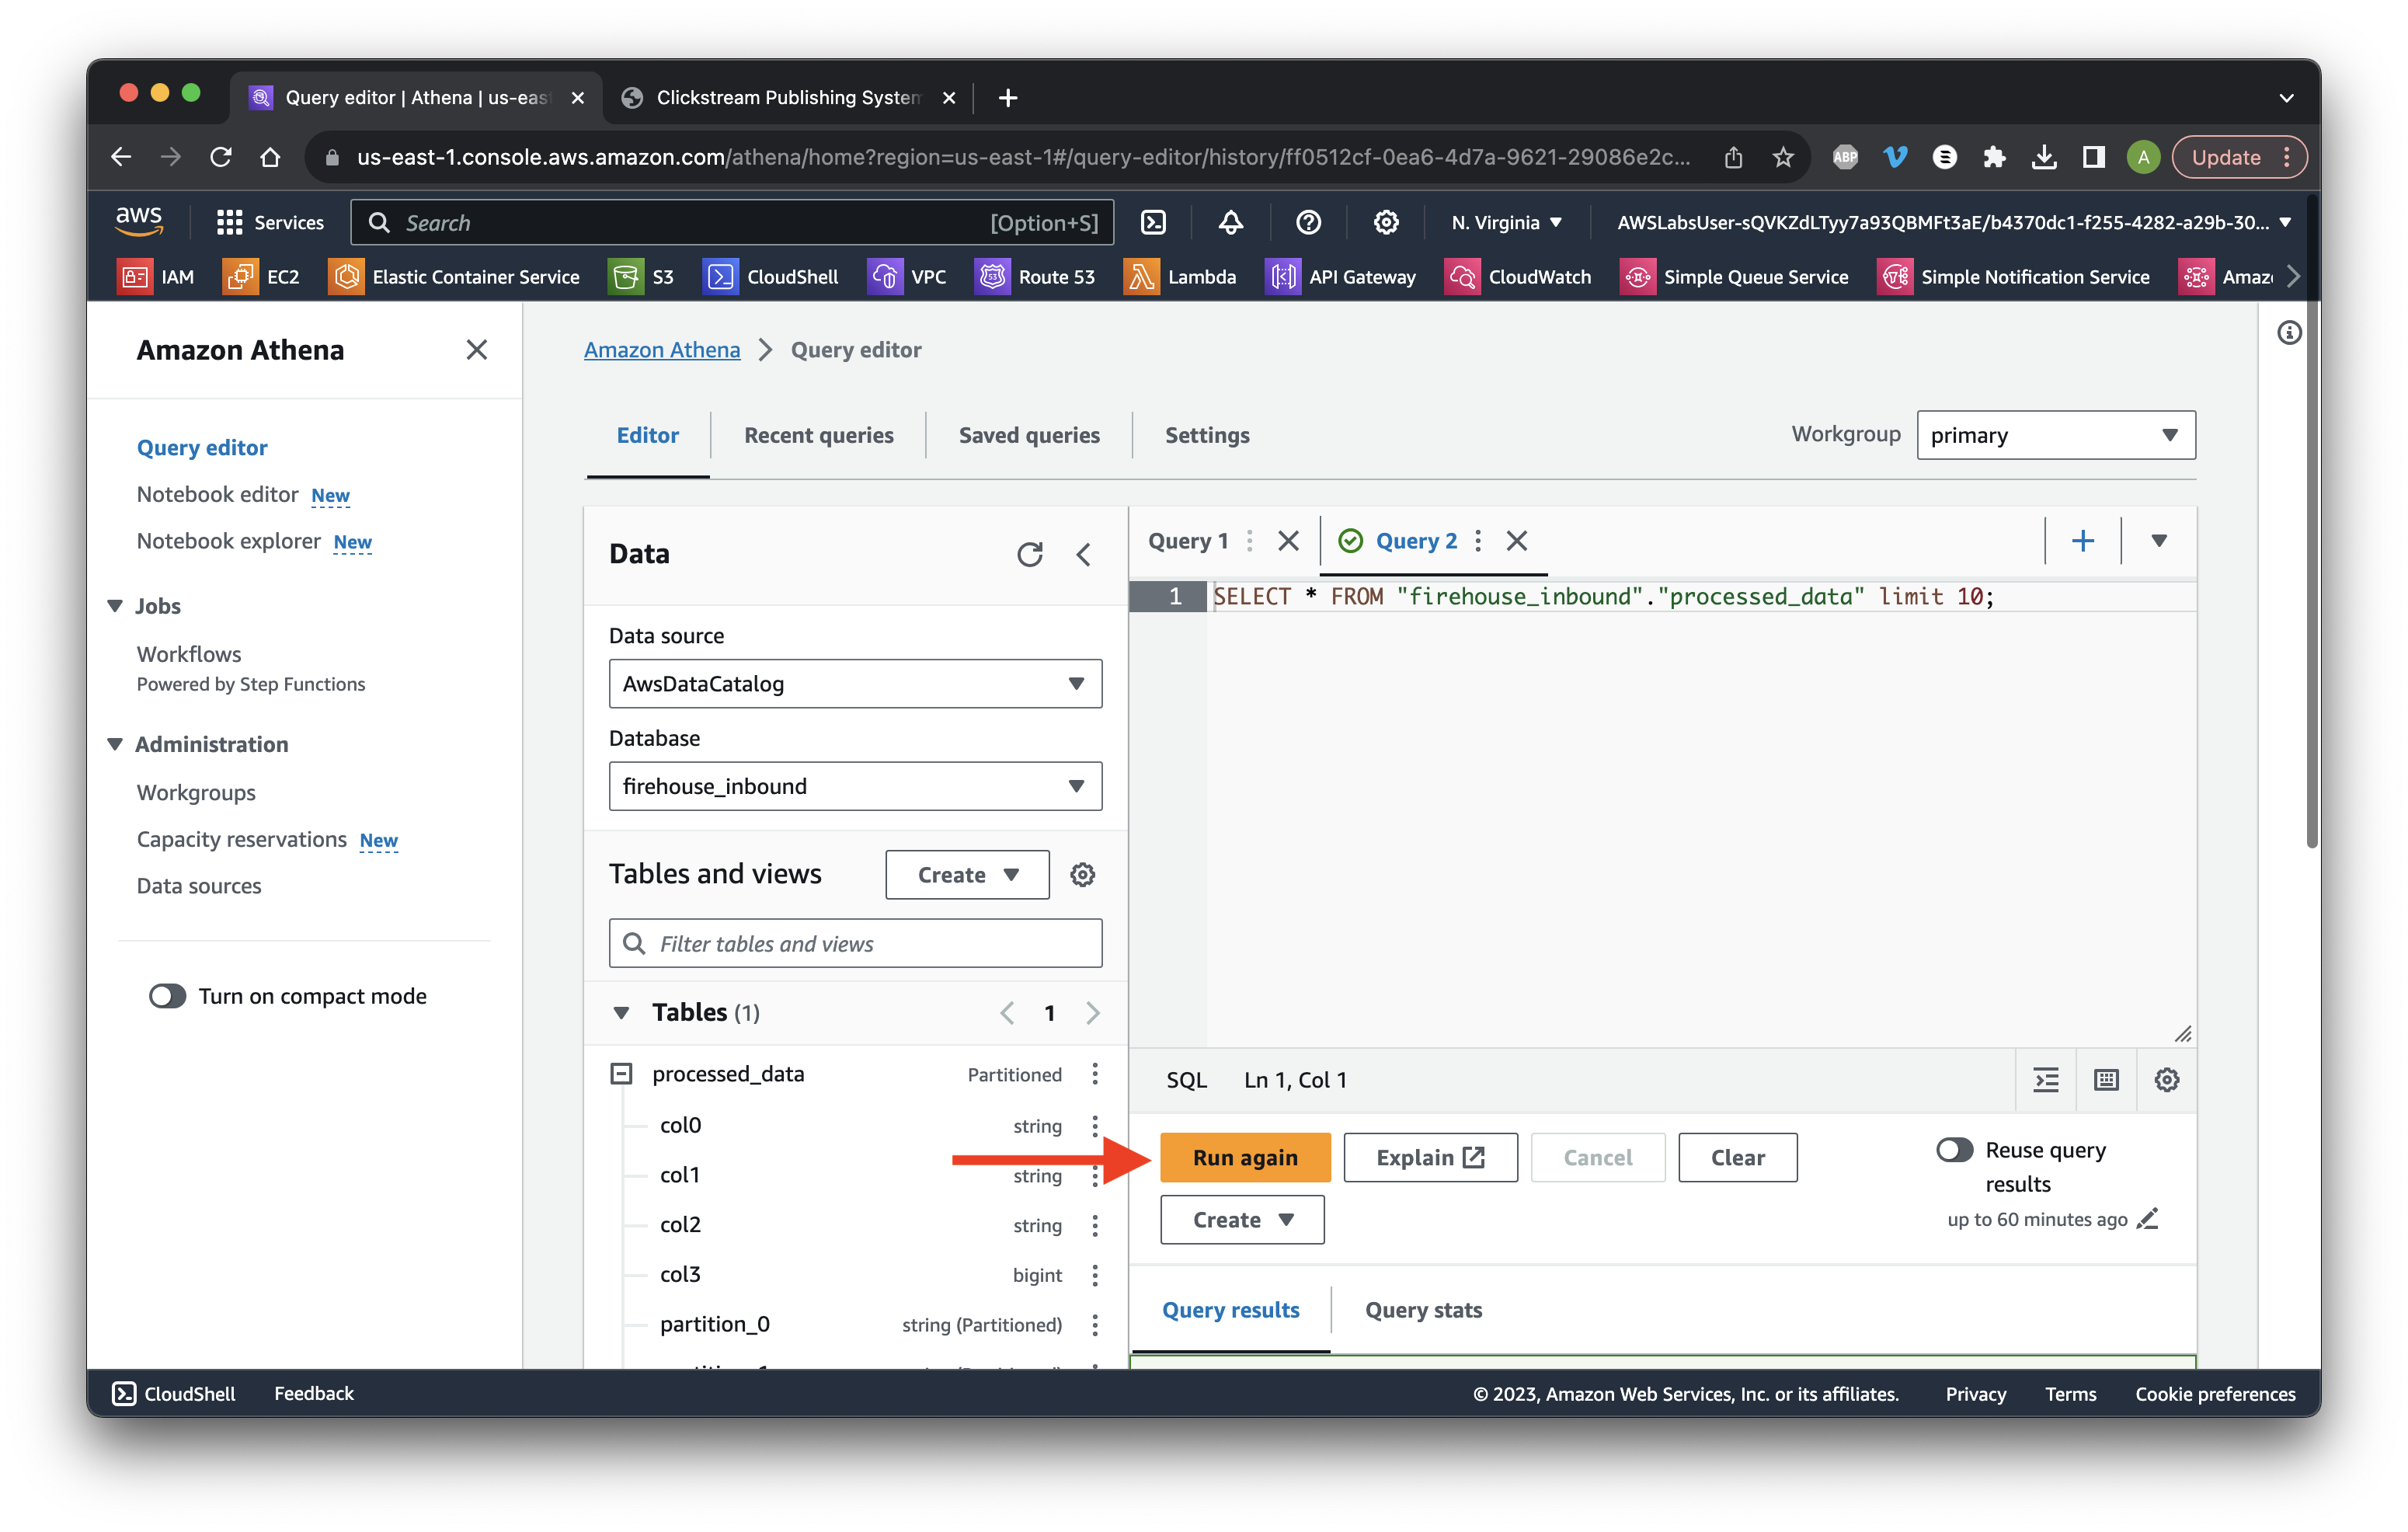This screenshot has width=2408, height=1532.
Task: Open the EC2 service shortcut
Action: 261,276
